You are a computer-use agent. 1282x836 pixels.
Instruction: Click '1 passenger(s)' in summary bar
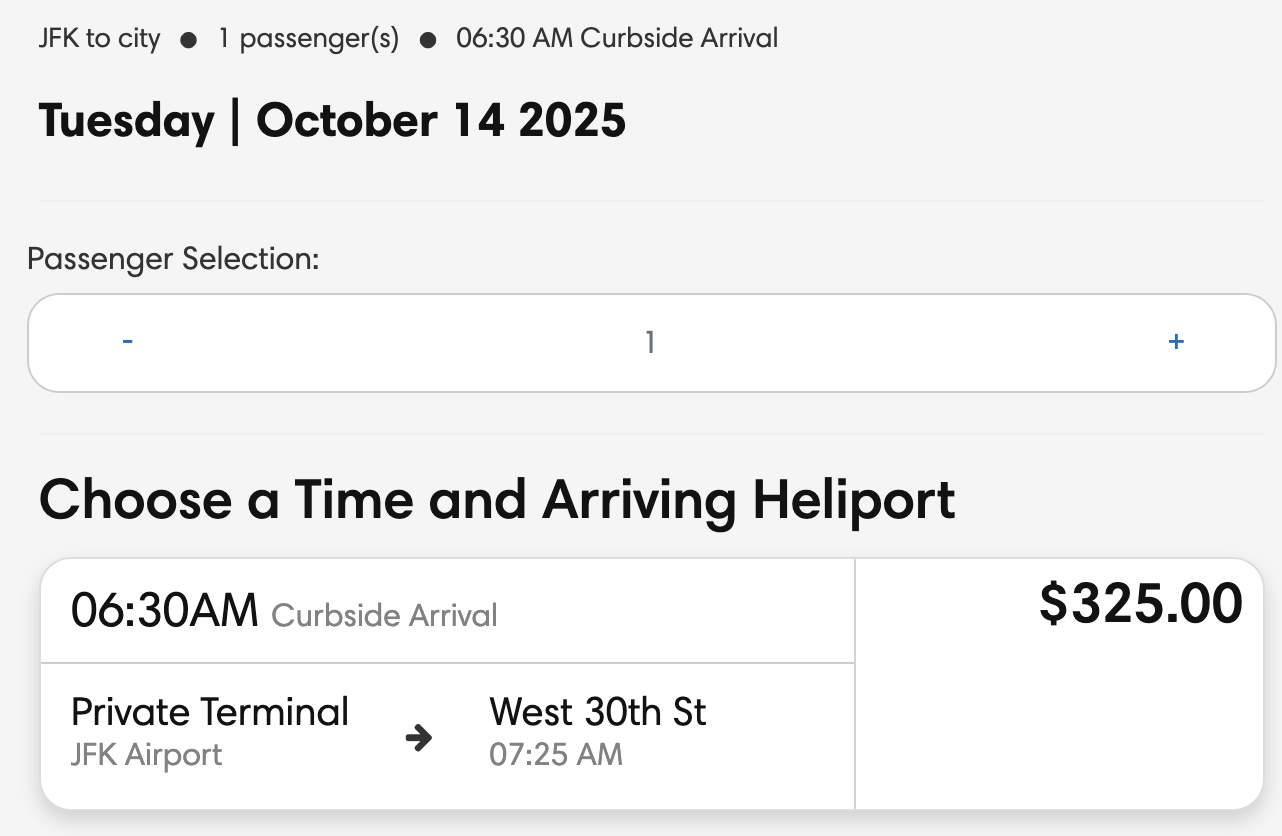(x=309, y=39)
